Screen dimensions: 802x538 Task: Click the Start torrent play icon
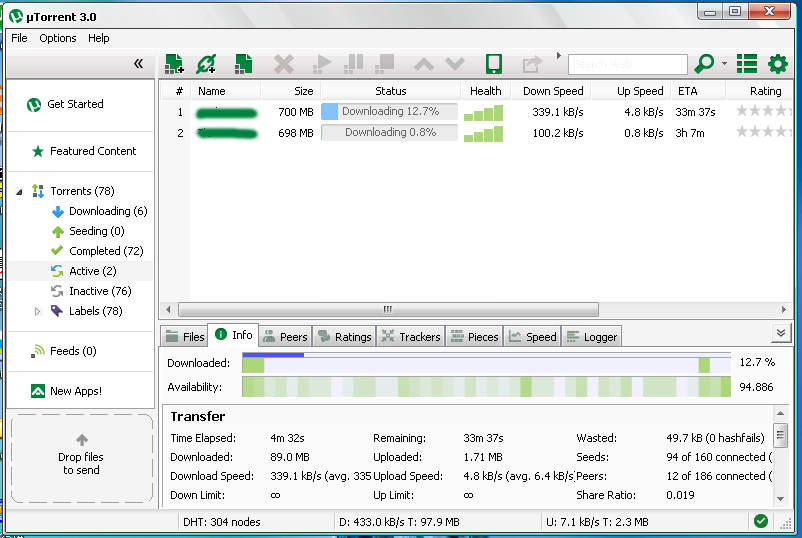(x=322, y=64)
